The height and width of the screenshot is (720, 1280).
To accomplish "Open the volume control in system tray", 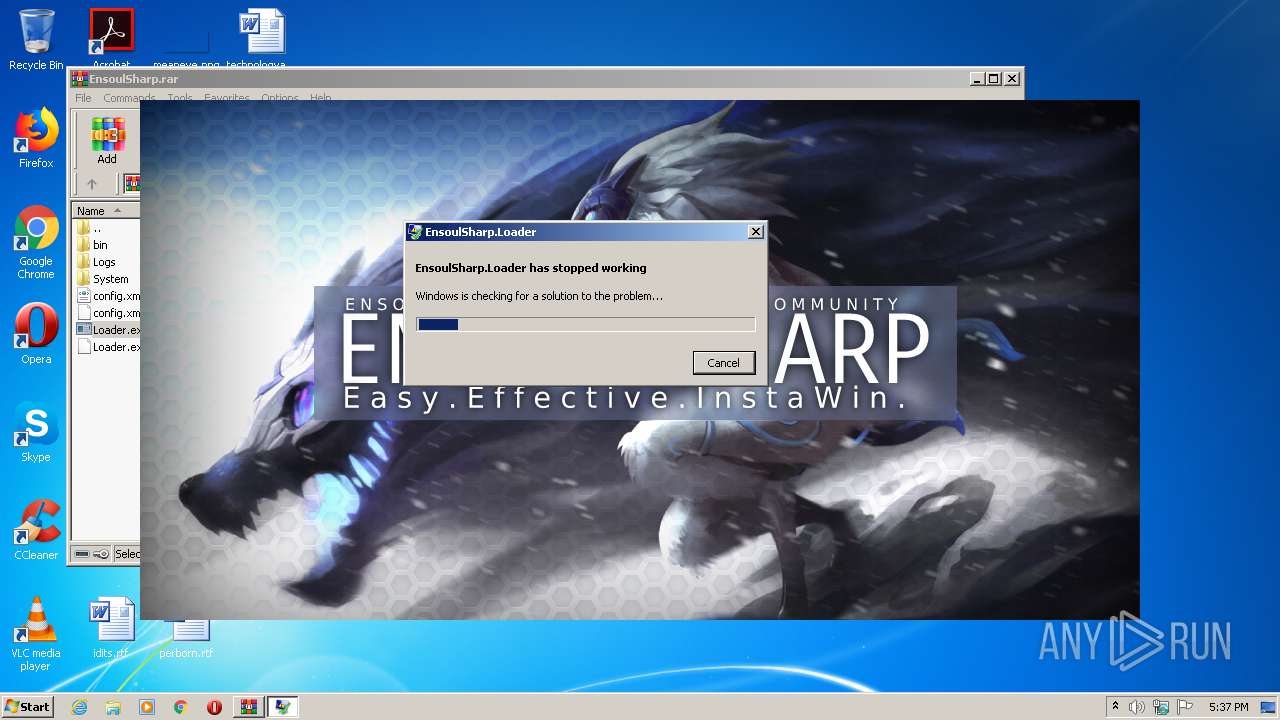I will 1137,707.
